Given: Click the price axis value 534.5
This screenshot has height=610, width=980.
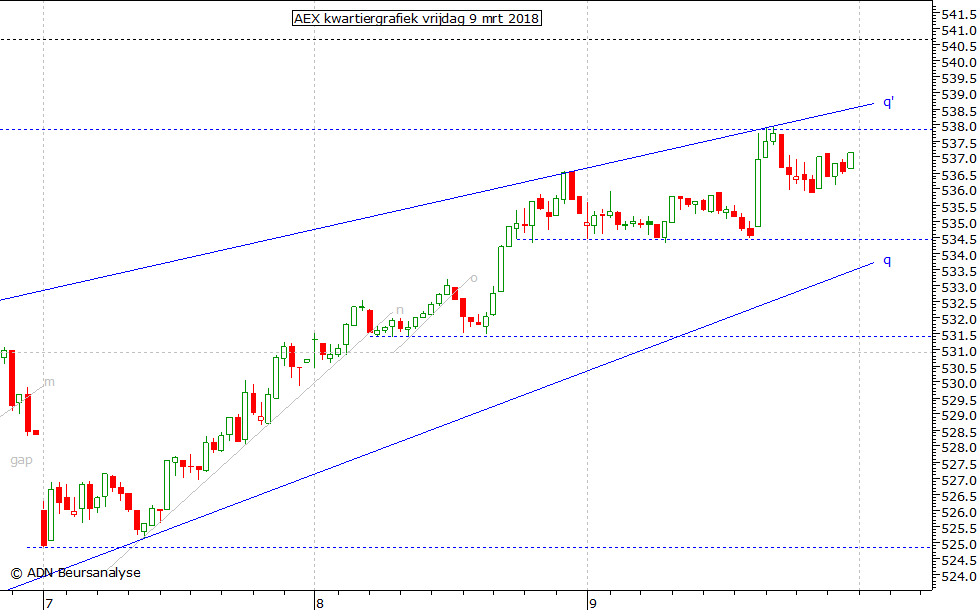Looking at the screenshot, I should [959, 239].
